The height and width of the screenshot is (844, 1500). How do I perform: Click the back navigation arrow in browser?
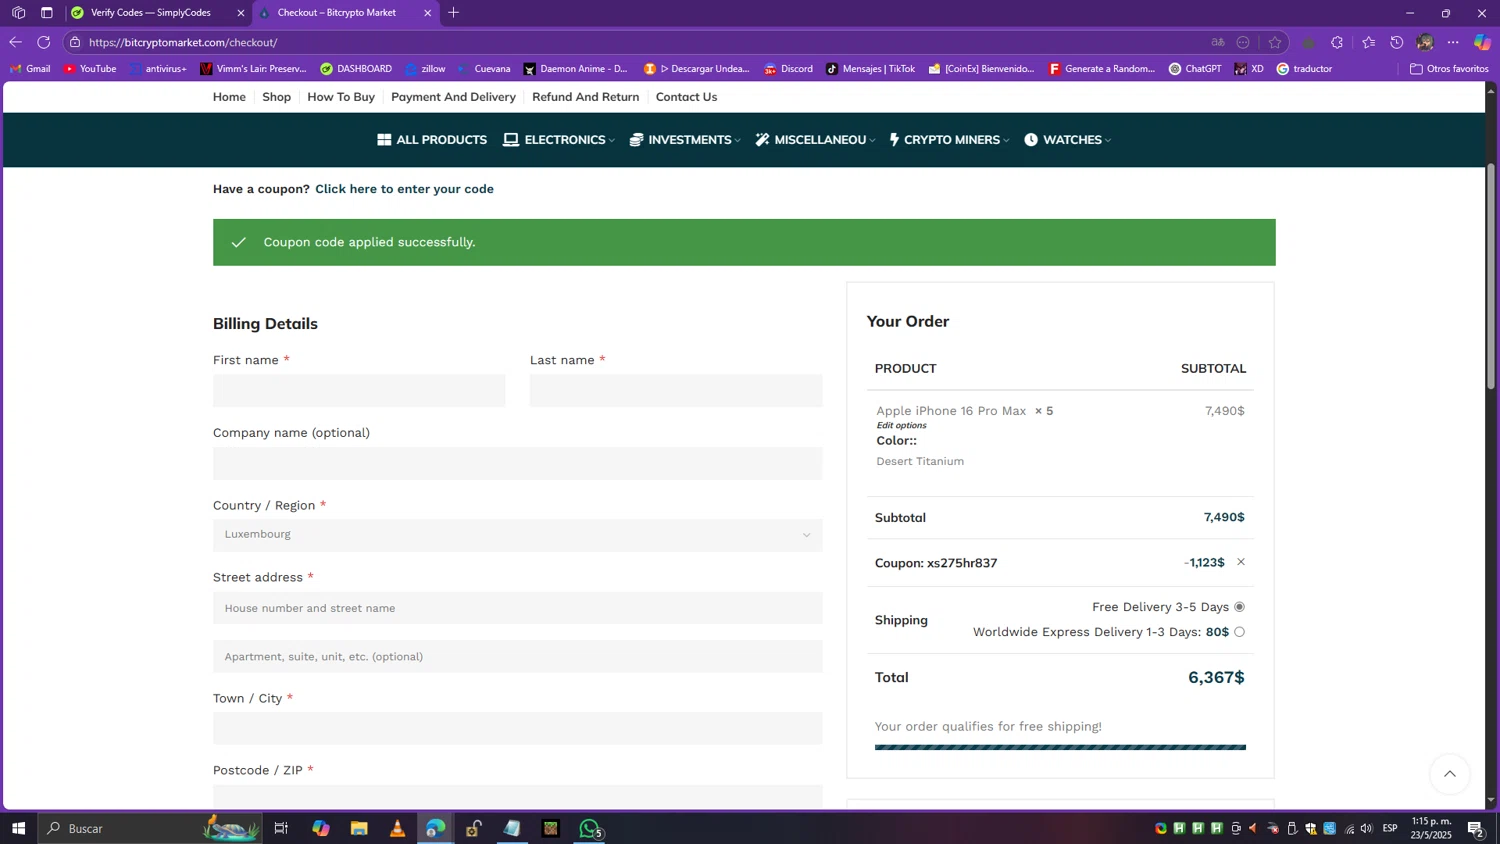coord(15,42)
